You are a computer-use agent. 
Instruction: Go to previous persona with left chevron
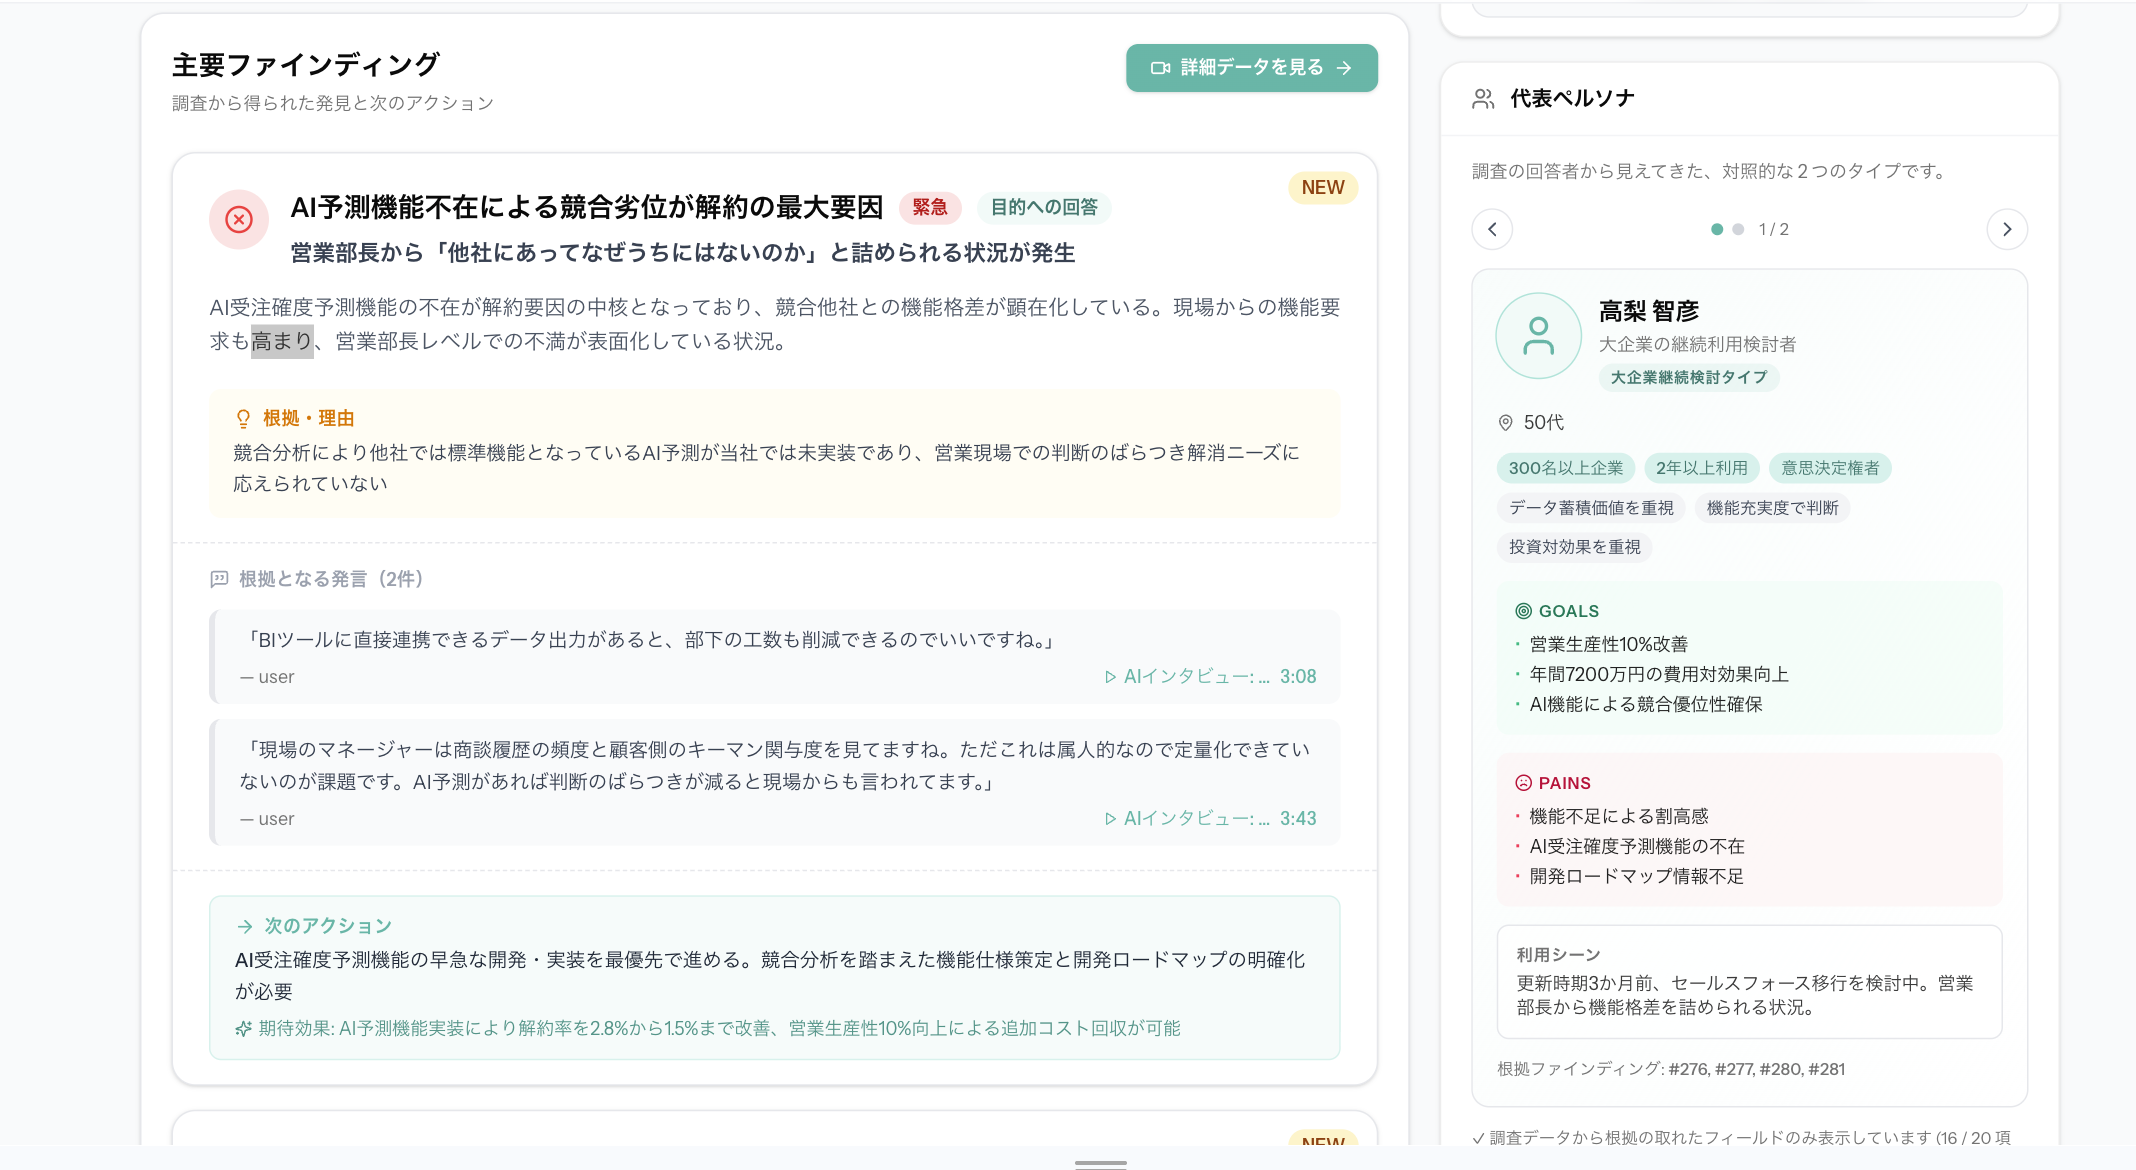(1492, 229)
